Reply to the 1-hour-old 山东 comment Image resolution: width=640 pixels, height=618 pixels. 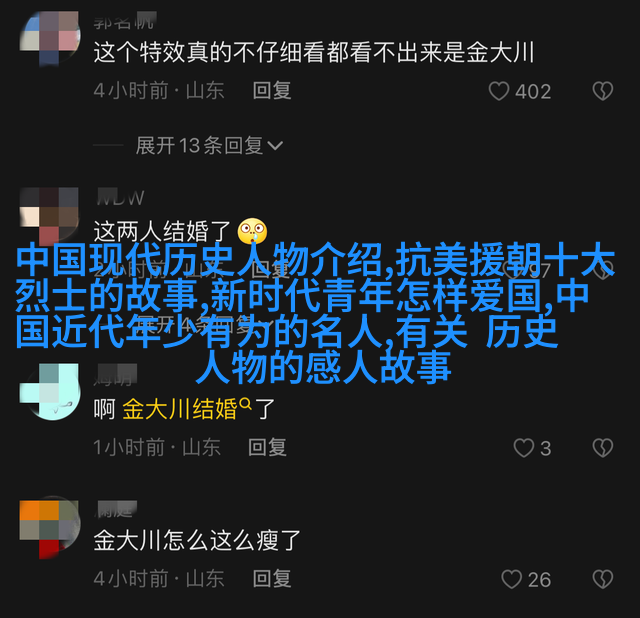click(267, 448)
